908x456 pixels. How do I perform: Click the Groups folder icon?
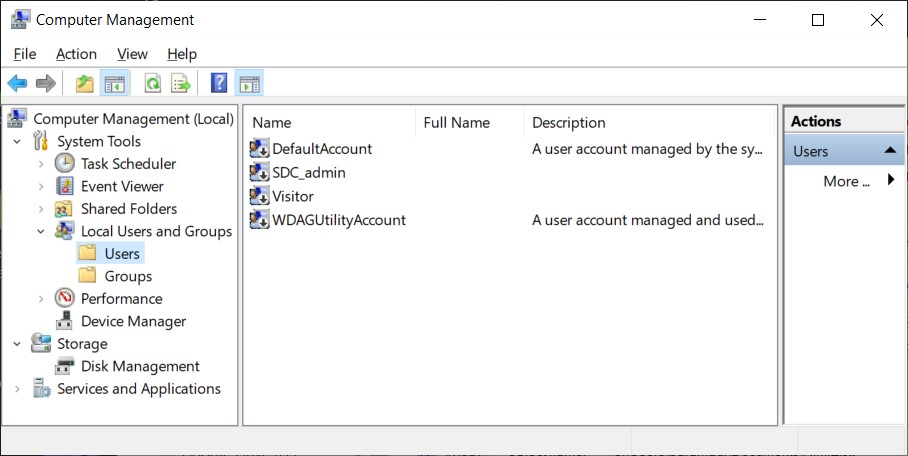coord(87,275)
